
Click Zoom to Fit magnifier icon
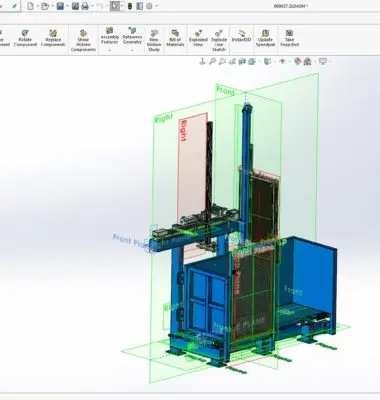coord(212,61)
